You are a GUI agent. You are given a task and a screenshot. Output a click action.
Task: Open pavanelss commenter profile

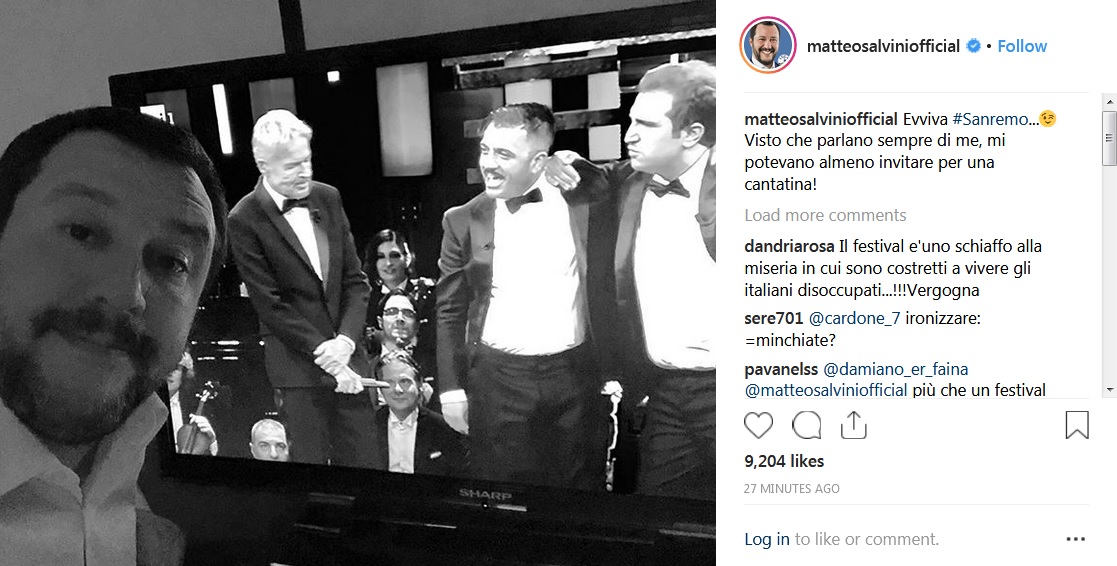pos(781,370)
